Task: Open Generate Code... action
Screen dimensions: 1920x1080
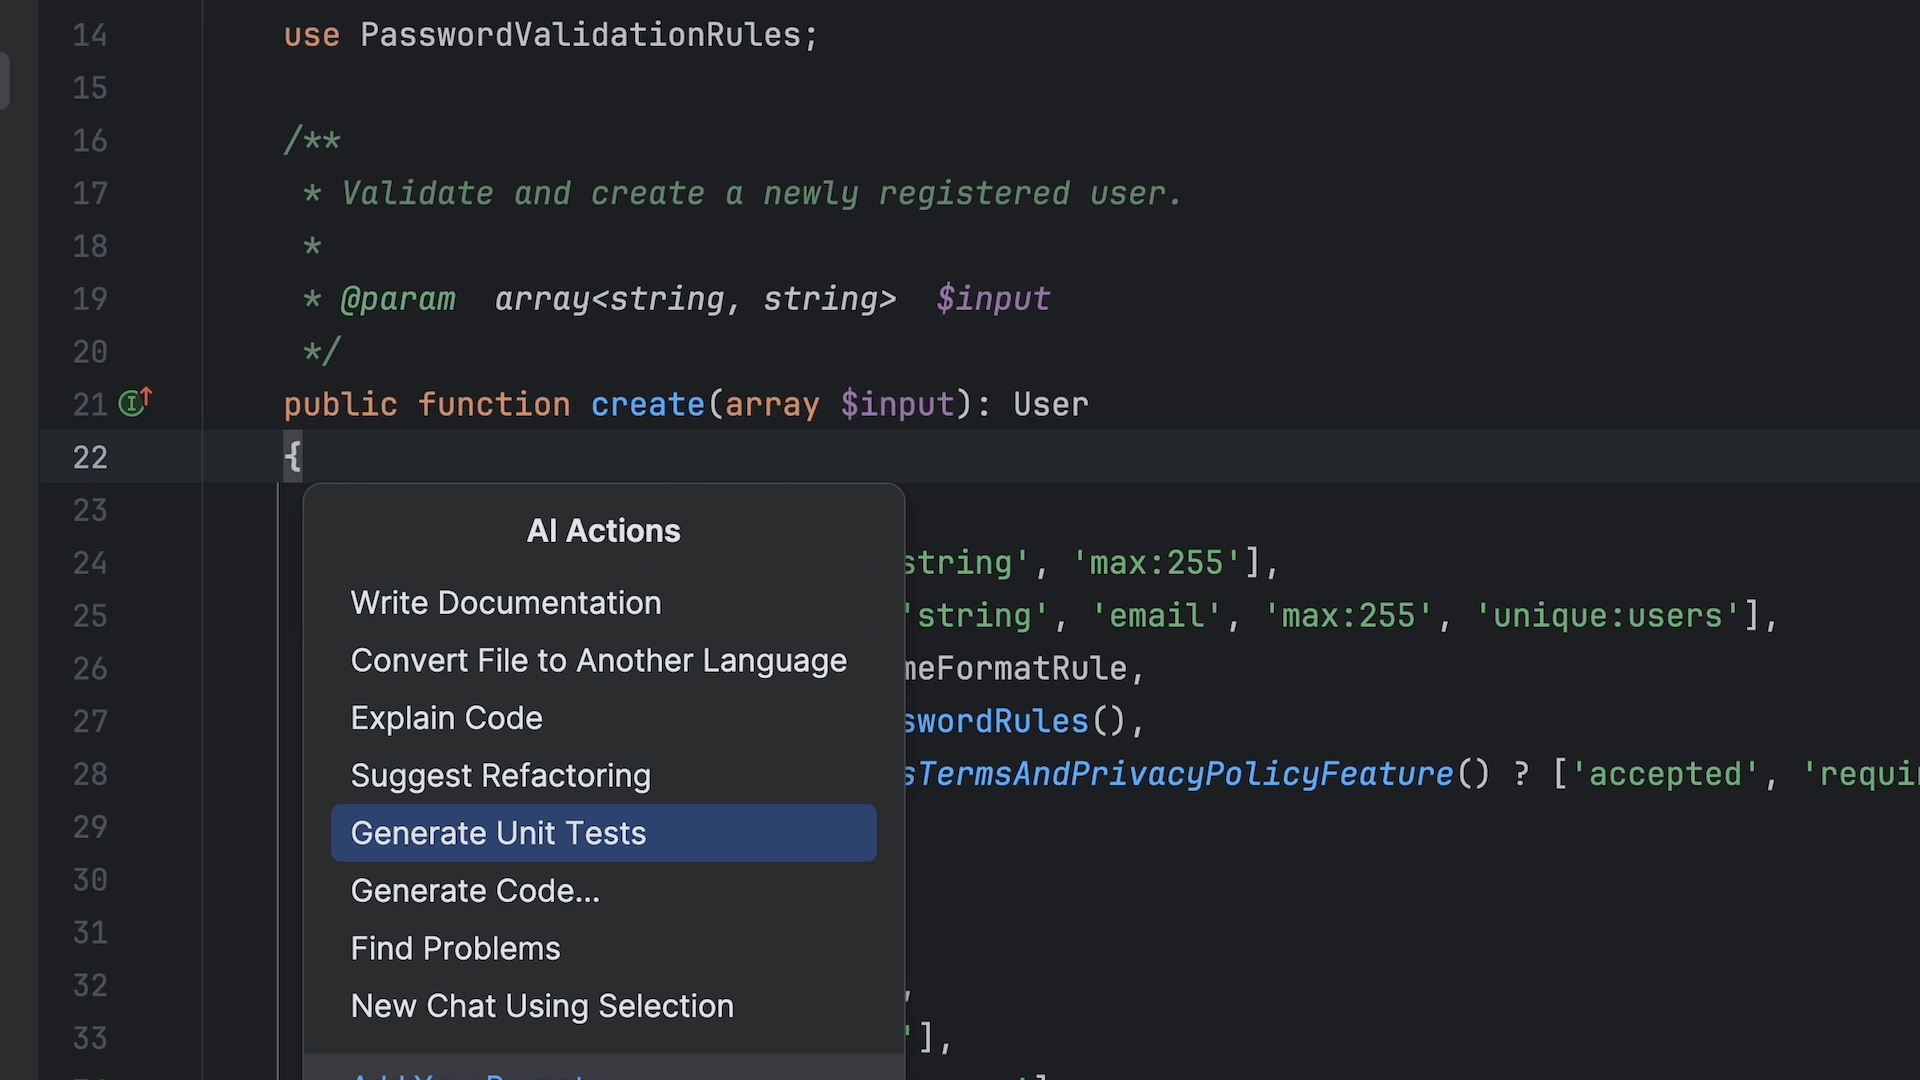Action: tap(475, 891)
